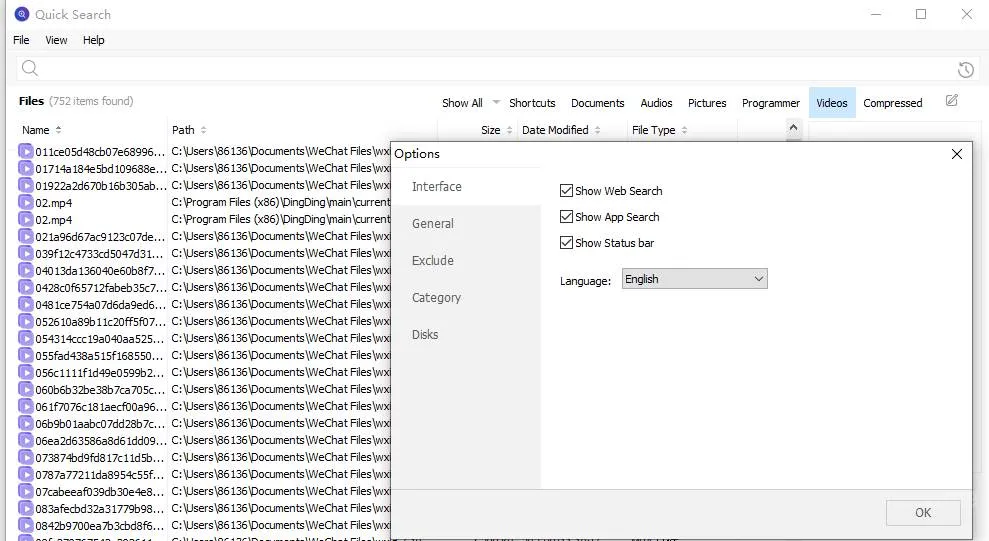
Task: Click the magnifier icon in search bar
Action: [30, 68]
